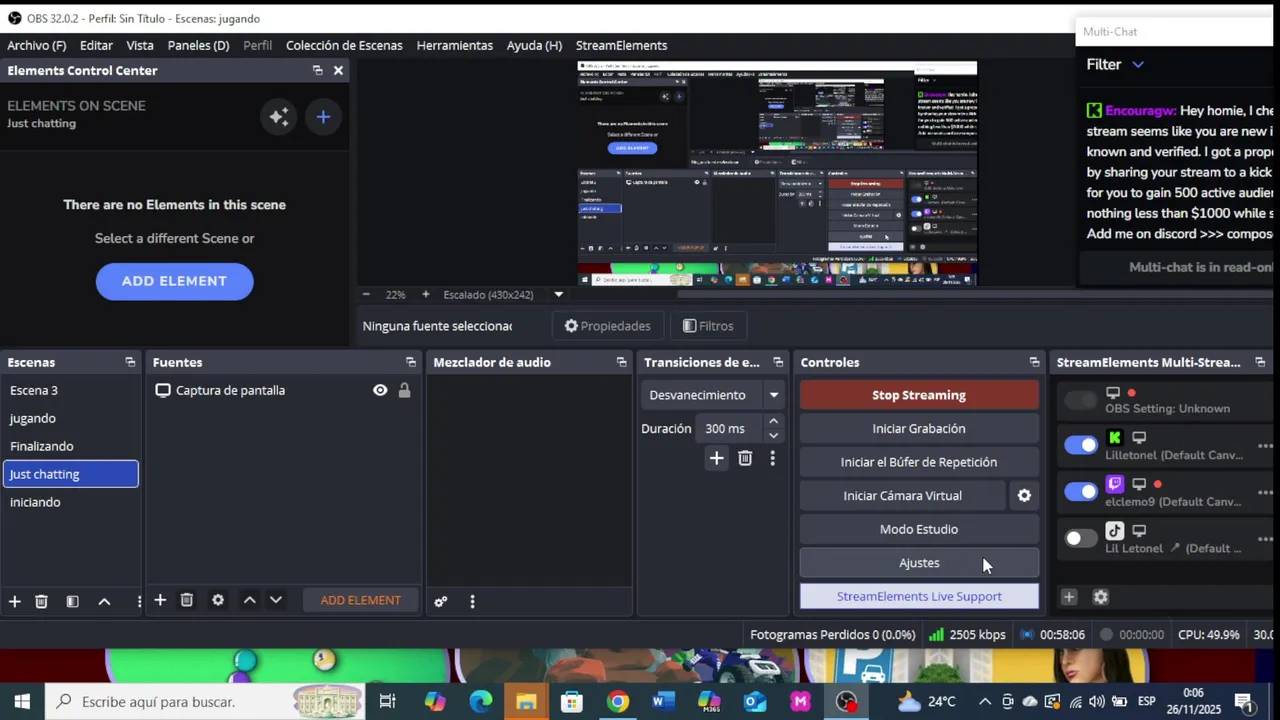This screenshot has width=1280, height=720.
Task: Move source down in the Fuentes list
Action: pos(276,600)
